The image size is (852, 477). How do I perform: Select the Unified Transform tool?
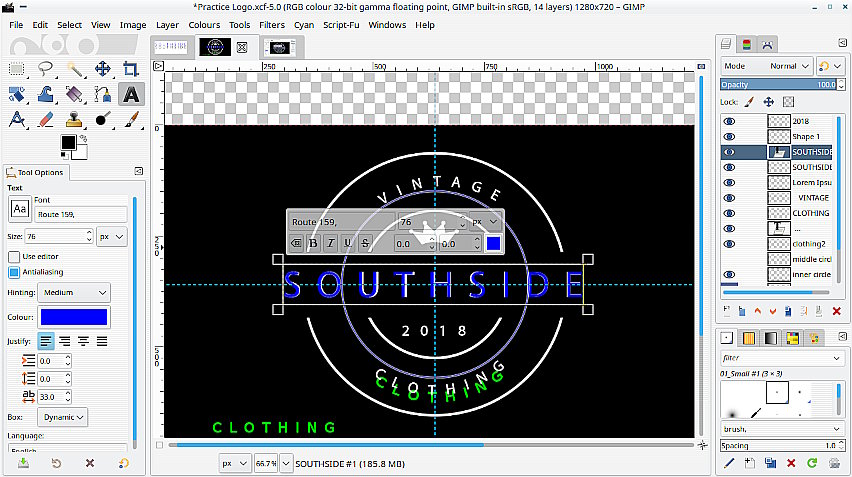pyautogui.click(x=17, y=95)
